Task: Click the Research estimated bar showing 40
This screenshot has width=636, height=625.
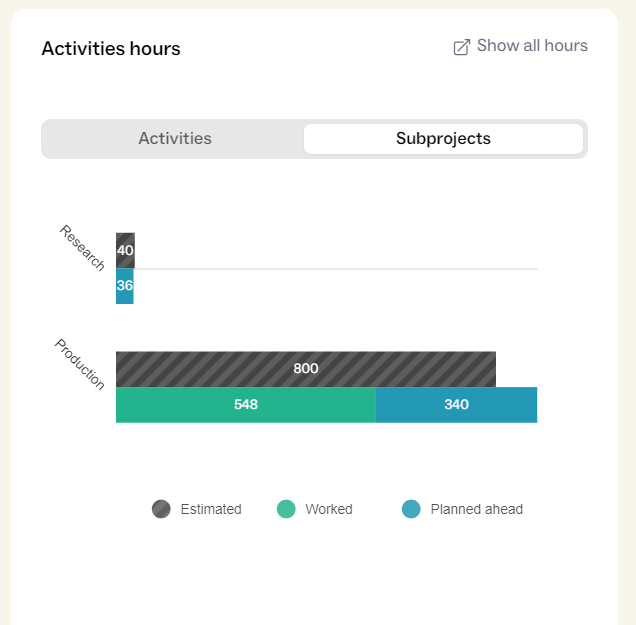Action: [125, 251]
